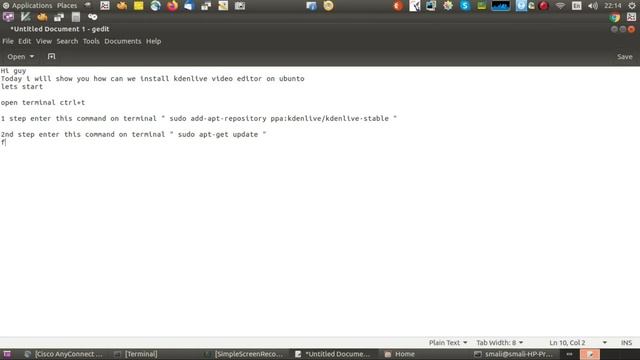Open the View menu

tap(44, 41)
